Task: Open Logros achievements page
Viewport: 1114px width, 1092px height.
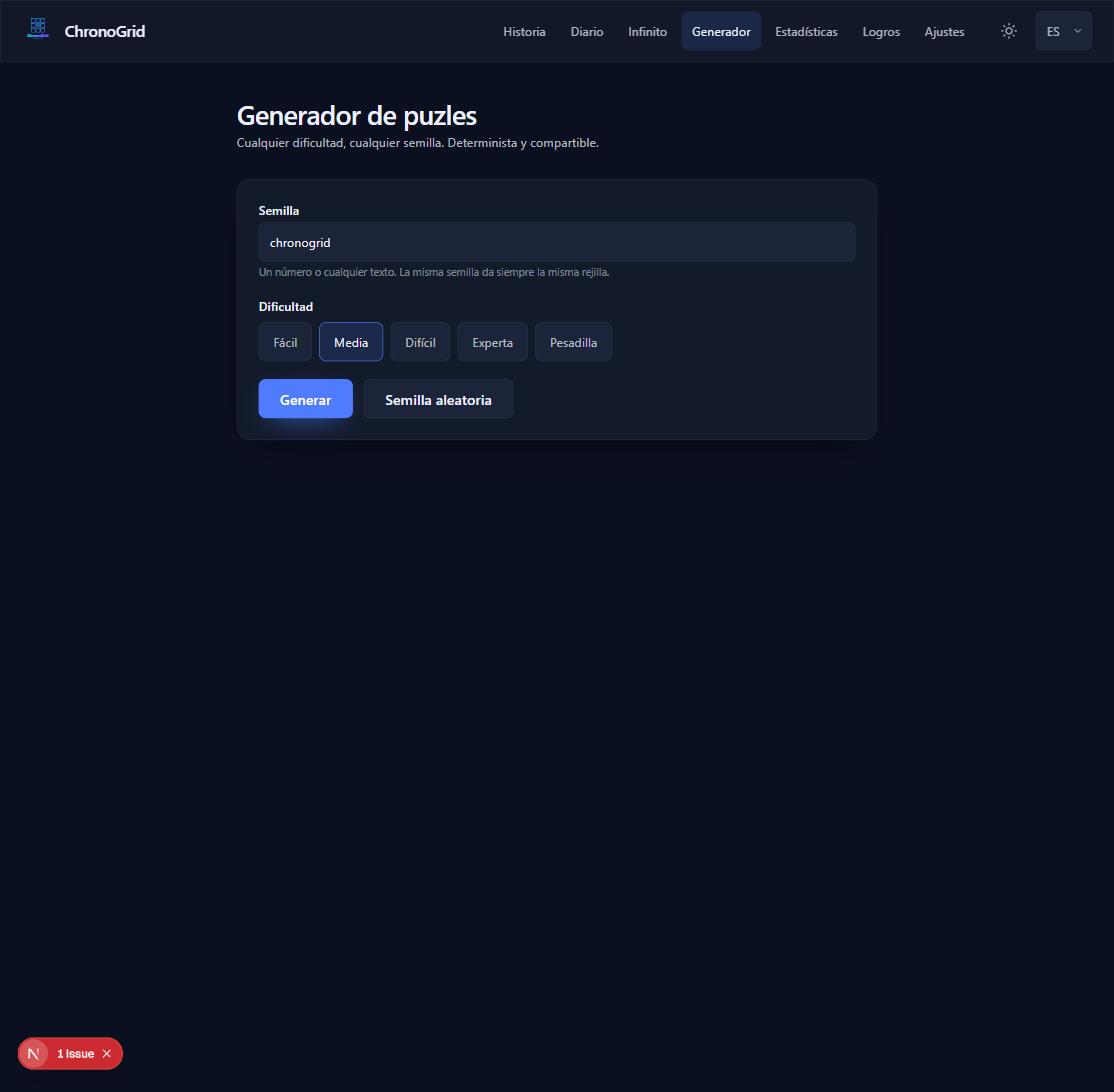Action: pos(881,31)
